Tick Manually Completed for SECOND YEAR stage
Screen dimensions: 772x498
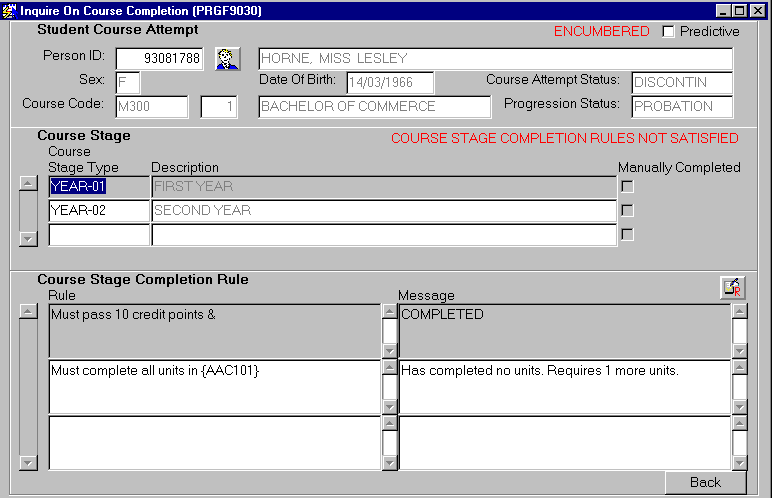(627, 211)
